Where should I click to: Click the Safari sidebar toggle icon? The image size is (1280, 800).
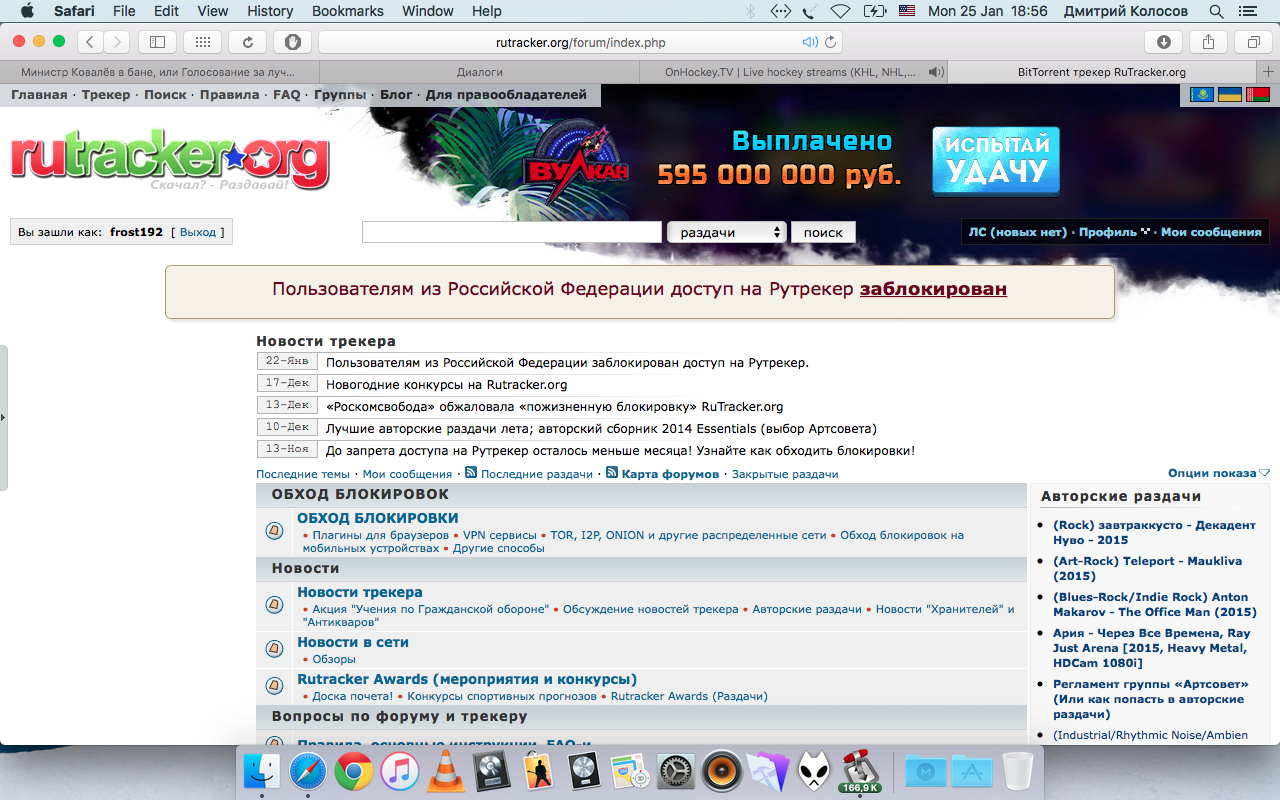157,42
